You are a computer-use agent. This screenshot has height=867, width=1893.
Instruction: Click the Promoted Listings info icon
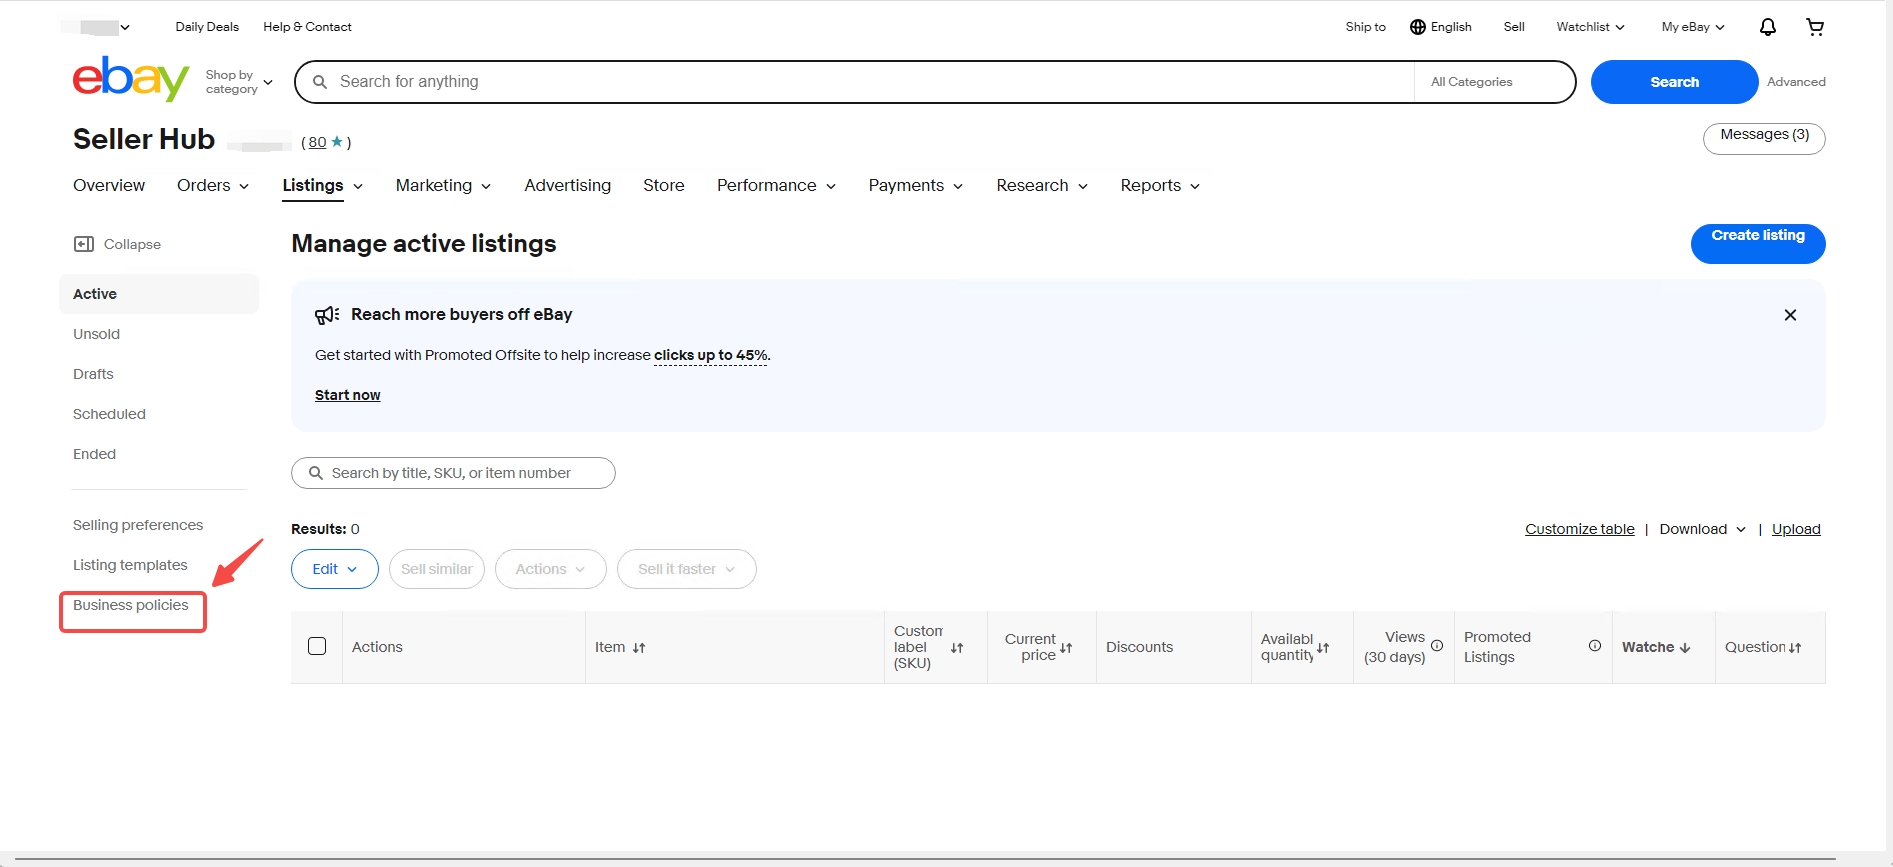pyautogui.click(x=1595, y=646)
